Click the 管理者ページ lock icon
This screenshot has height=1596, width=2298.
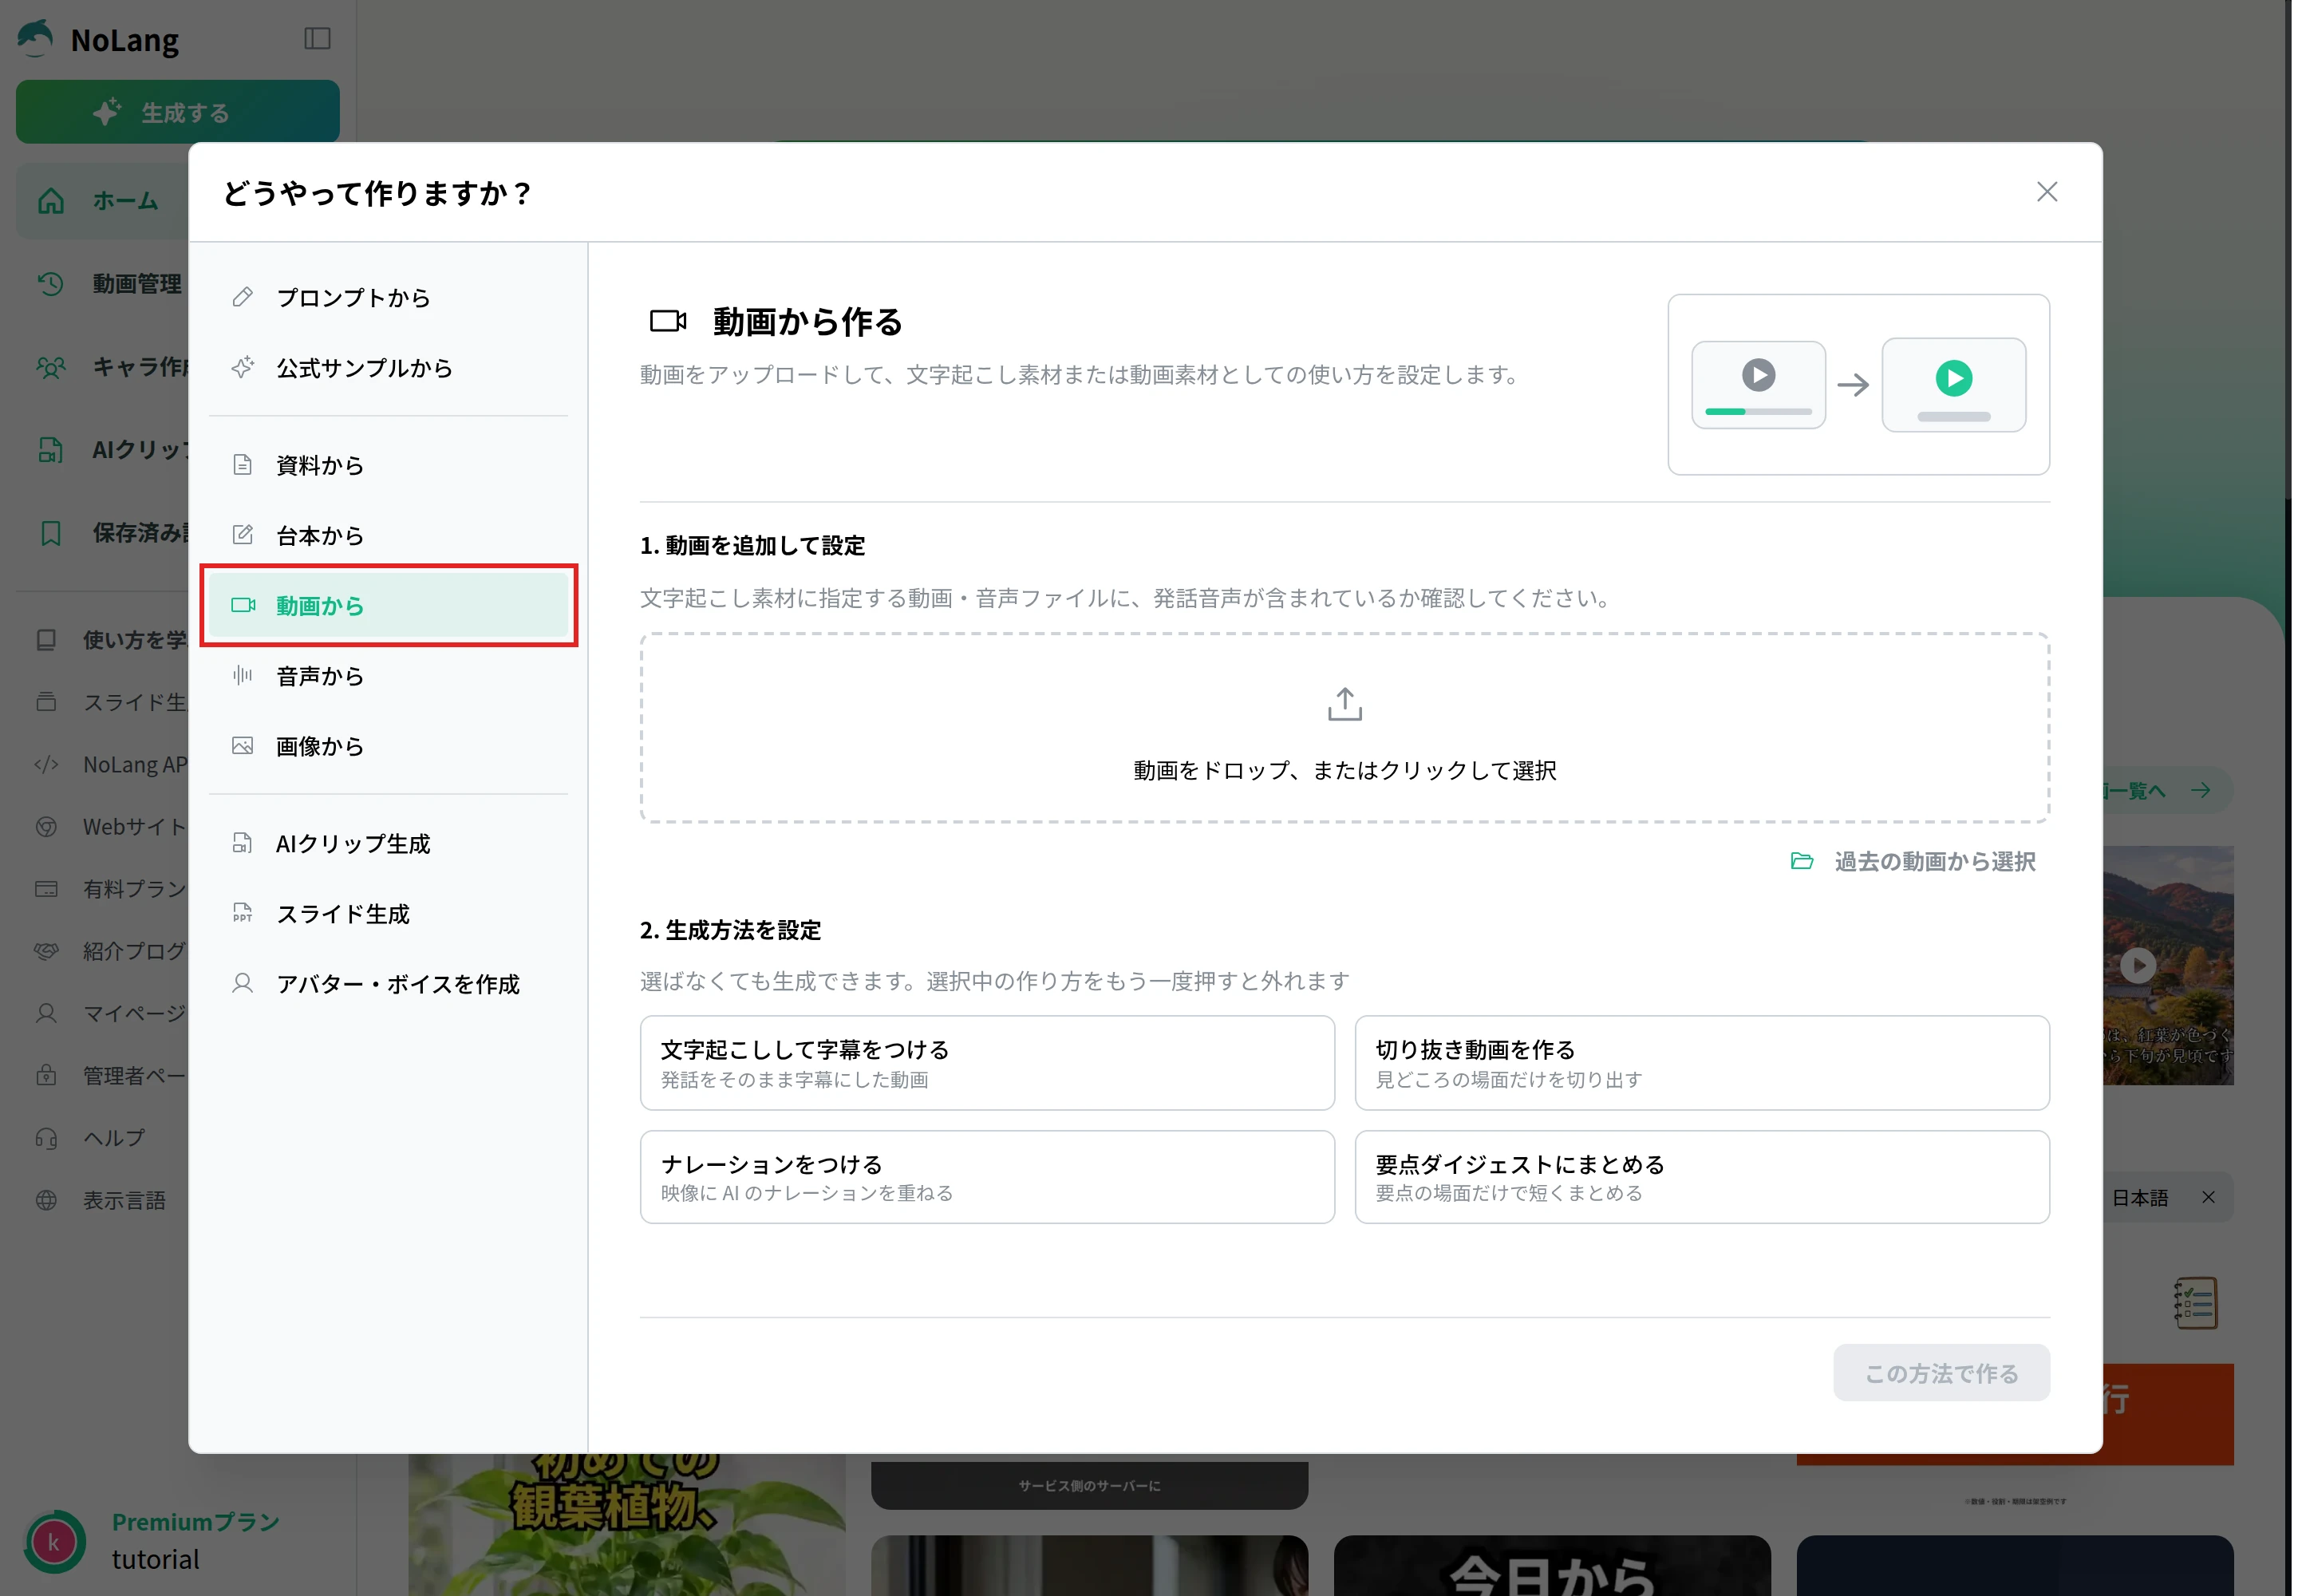click(x=46, y=1075)
